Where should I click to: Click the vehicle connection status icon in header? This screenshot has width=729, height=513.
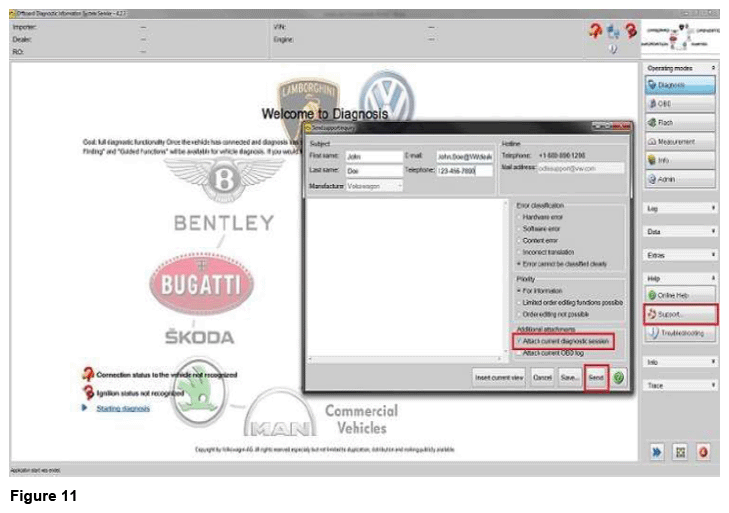pyautogui.click(x=595, y=31)
